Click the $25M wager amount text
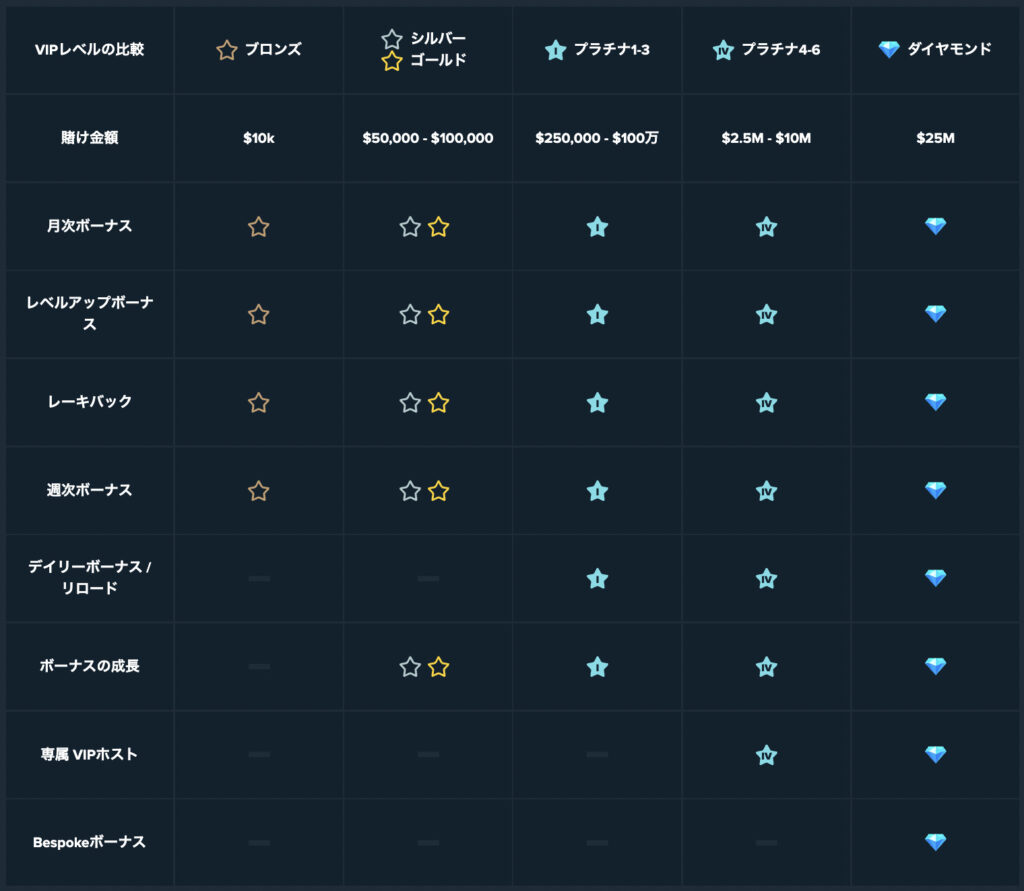 point(934,138)
